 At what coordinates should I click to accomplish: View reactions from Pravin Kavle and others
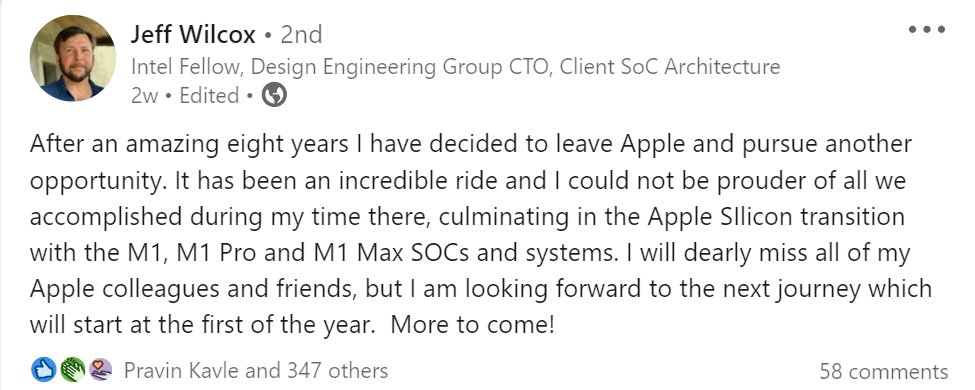(256, 371)
